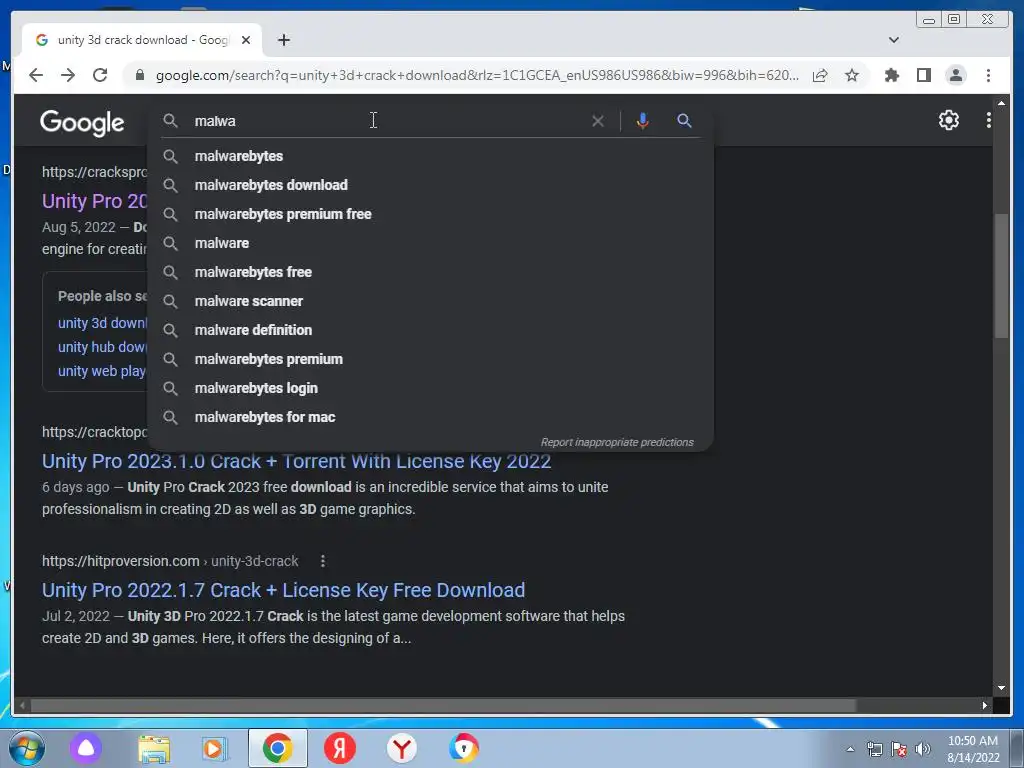The width and height of the screenshot is (1024, 768).
Task: Choose the malwarebytes login suggestion
Action: [431, 388]
